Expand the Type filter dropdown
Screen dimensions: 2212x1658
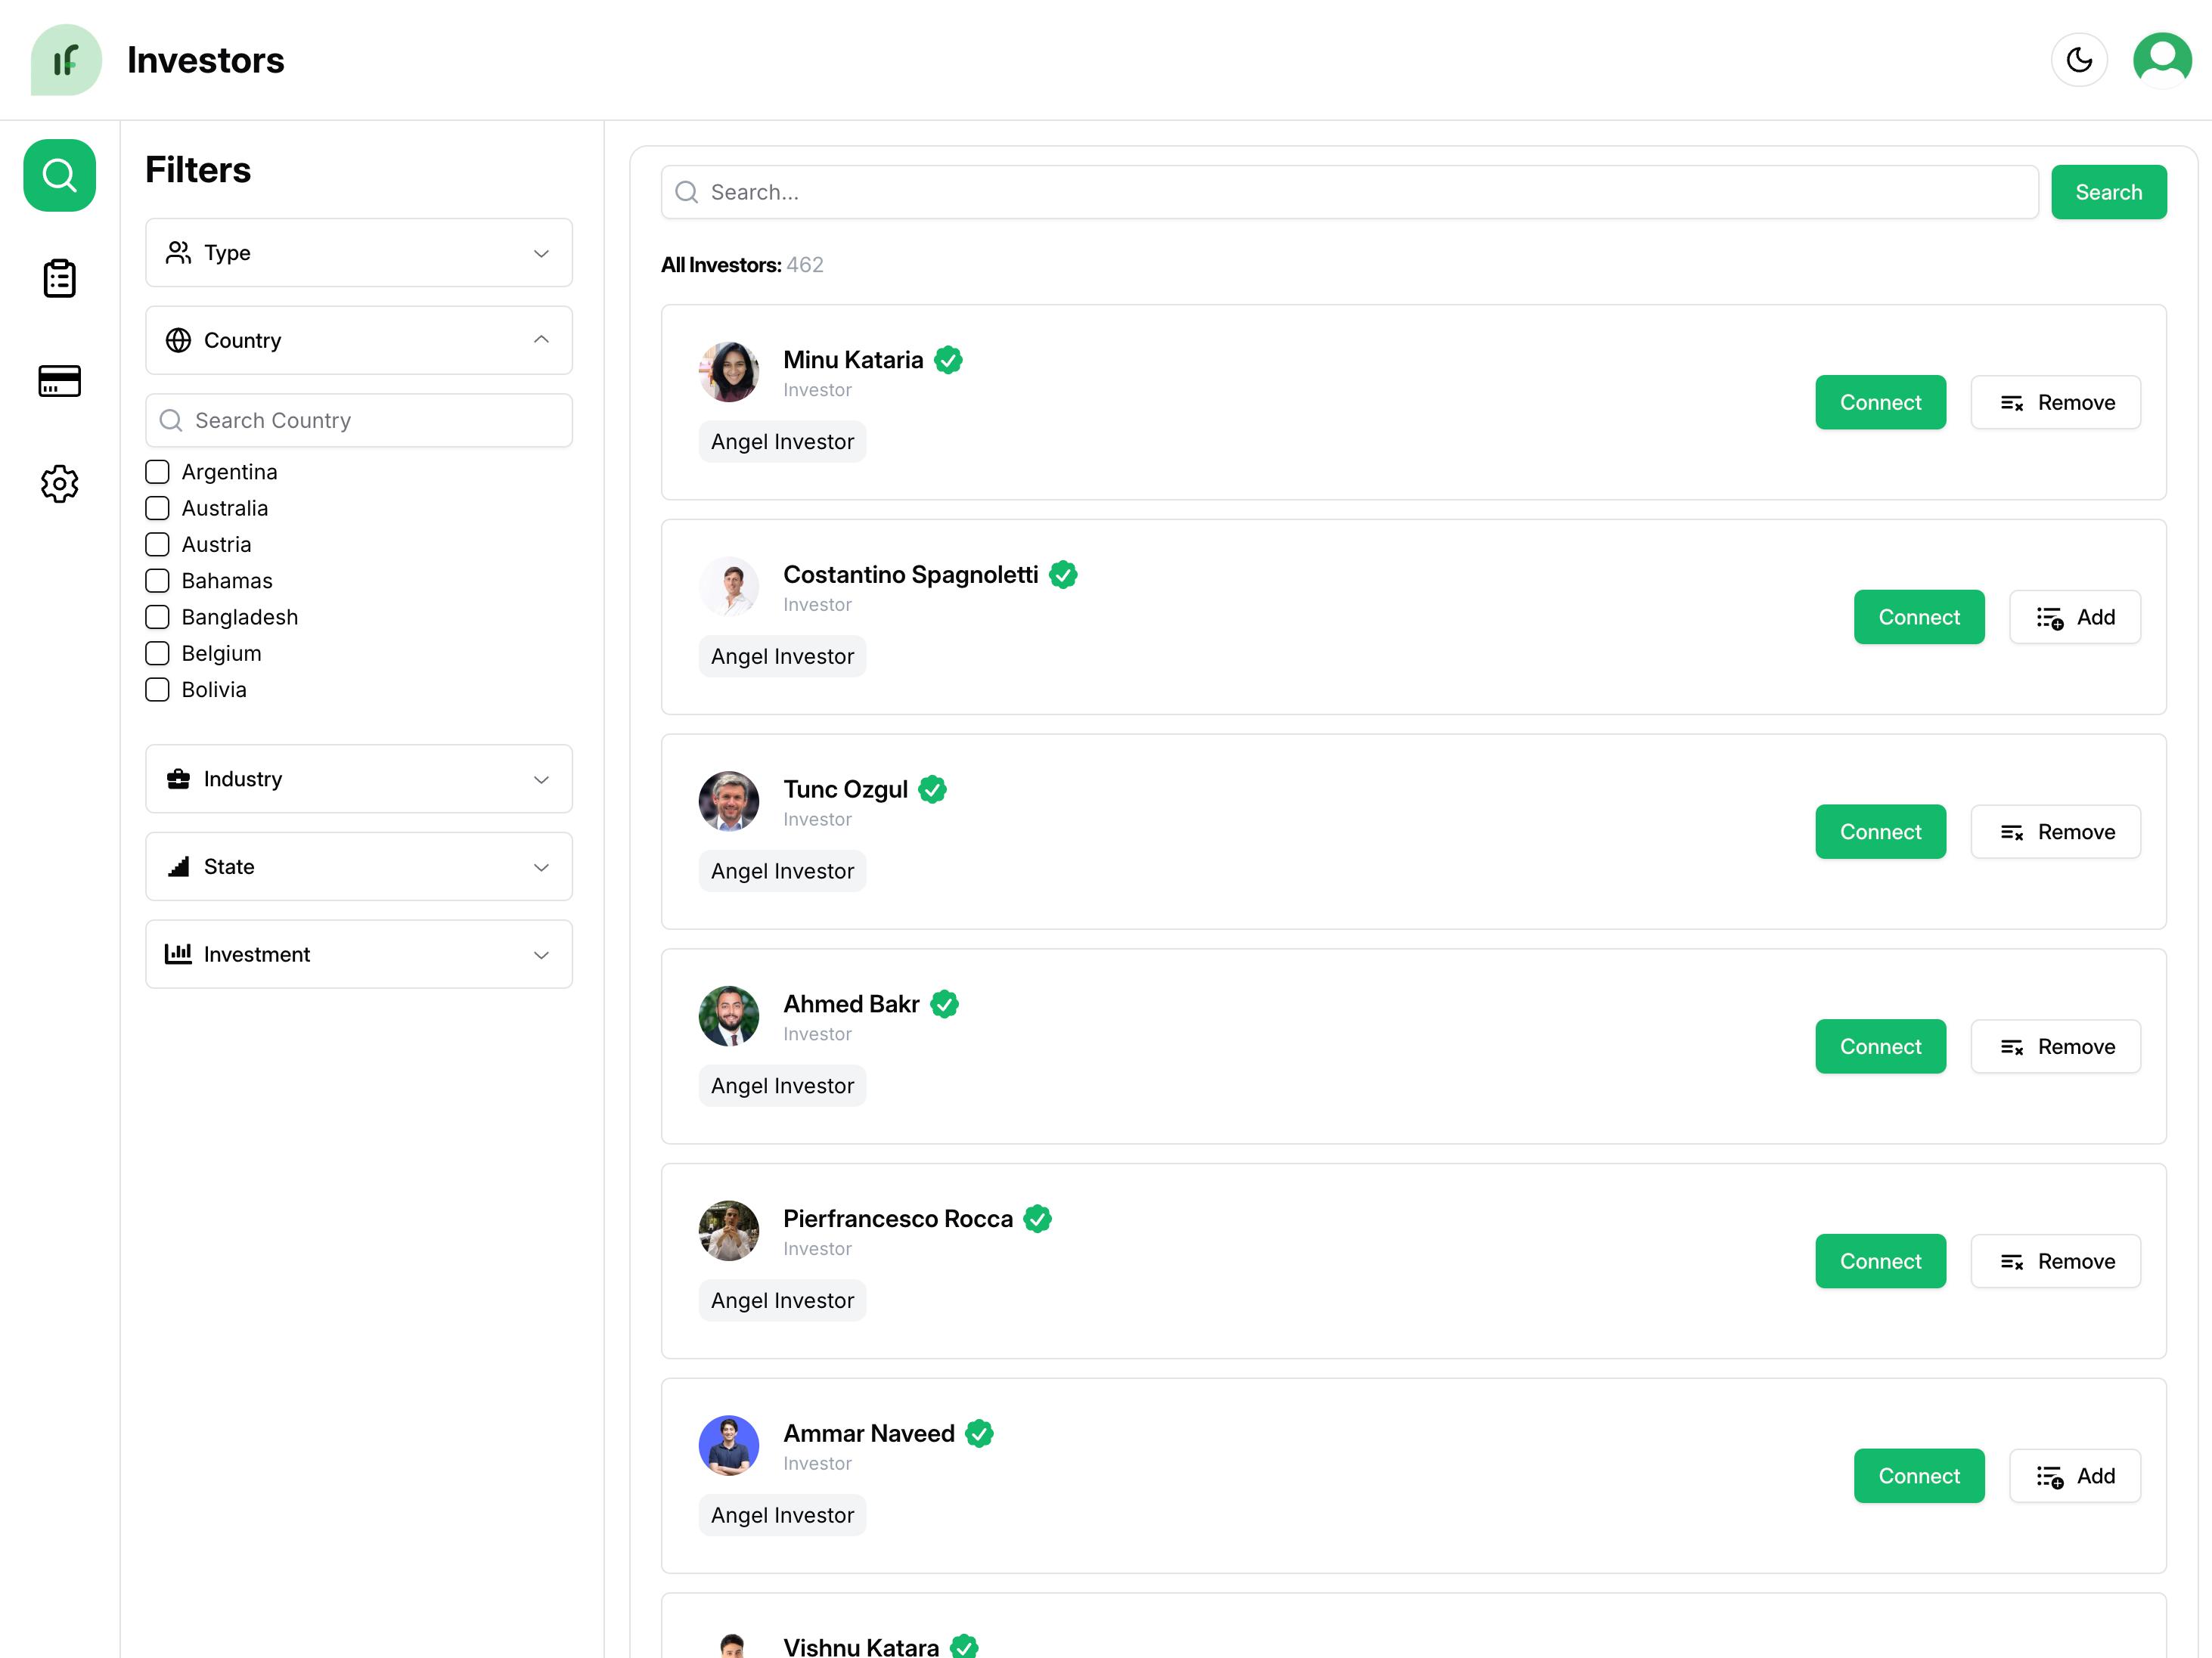point(358,253)
